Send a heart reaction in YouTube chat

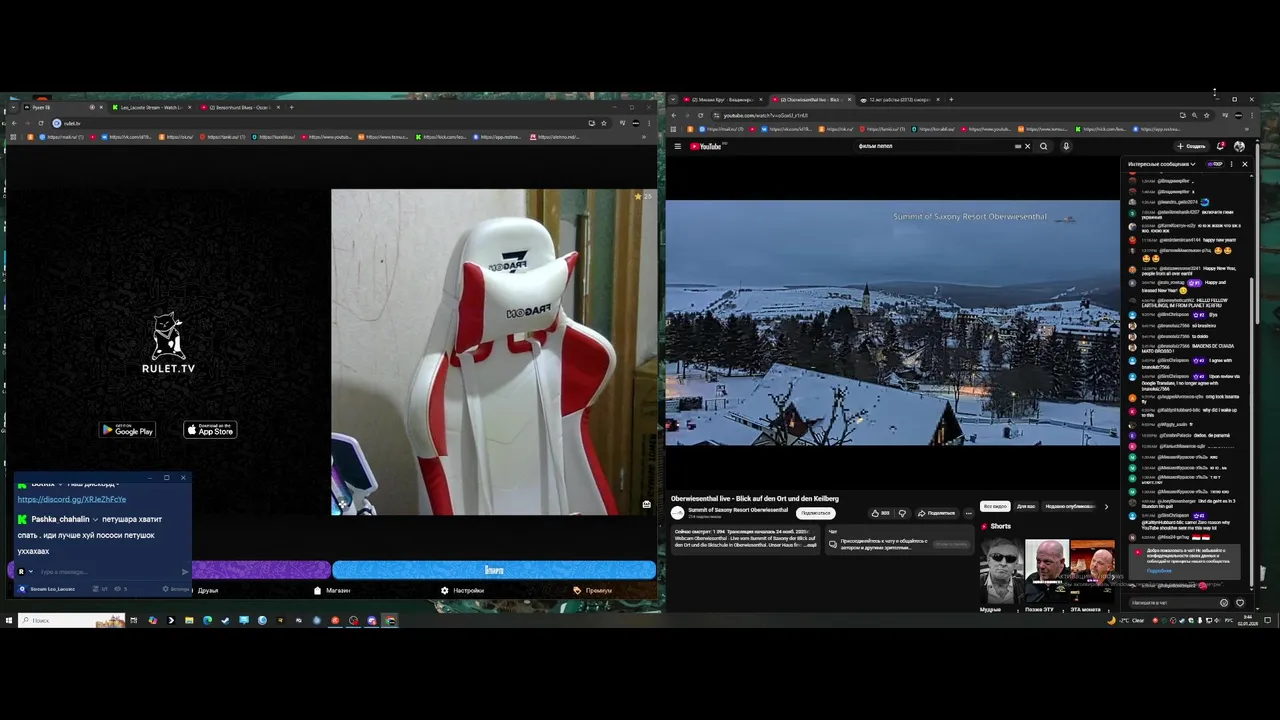[1240, 603]
